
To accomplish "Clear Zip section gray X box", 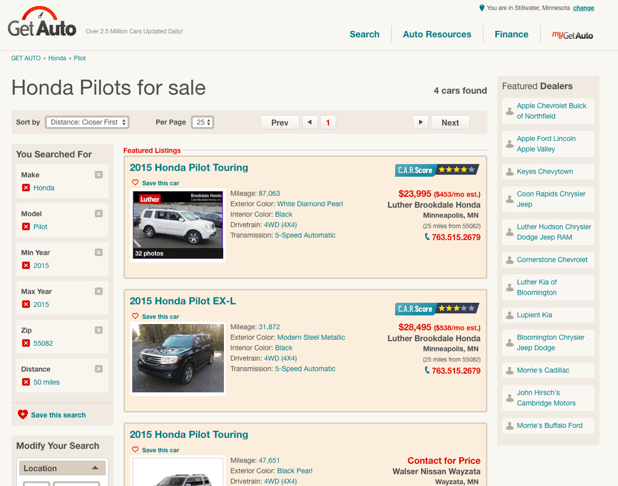I will 99,330.
